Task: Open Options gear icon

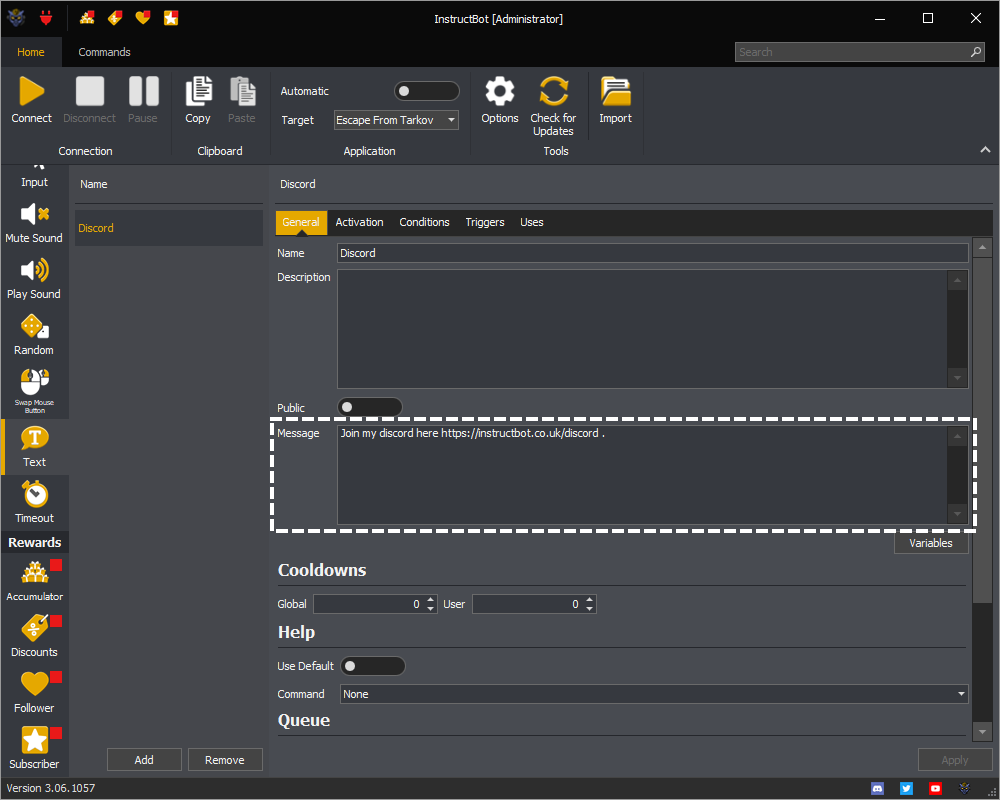Action: (499, 91)
